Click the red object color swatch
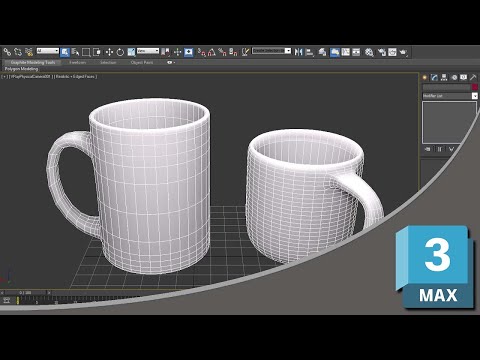 click(x=475, y=87)
